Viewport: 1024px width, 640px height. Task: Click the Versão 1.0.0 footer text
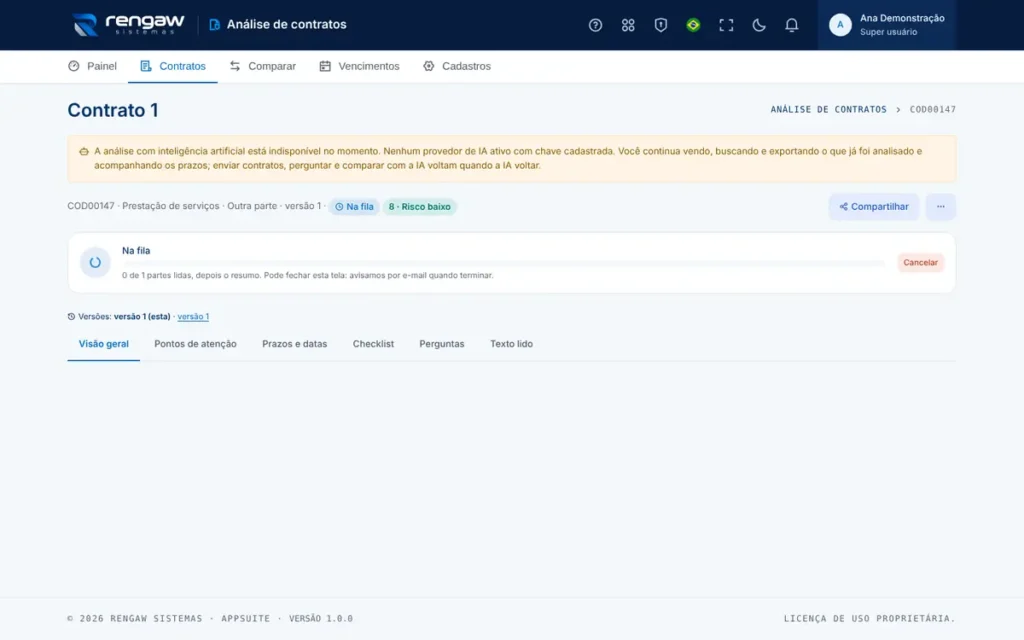[321, 618]
